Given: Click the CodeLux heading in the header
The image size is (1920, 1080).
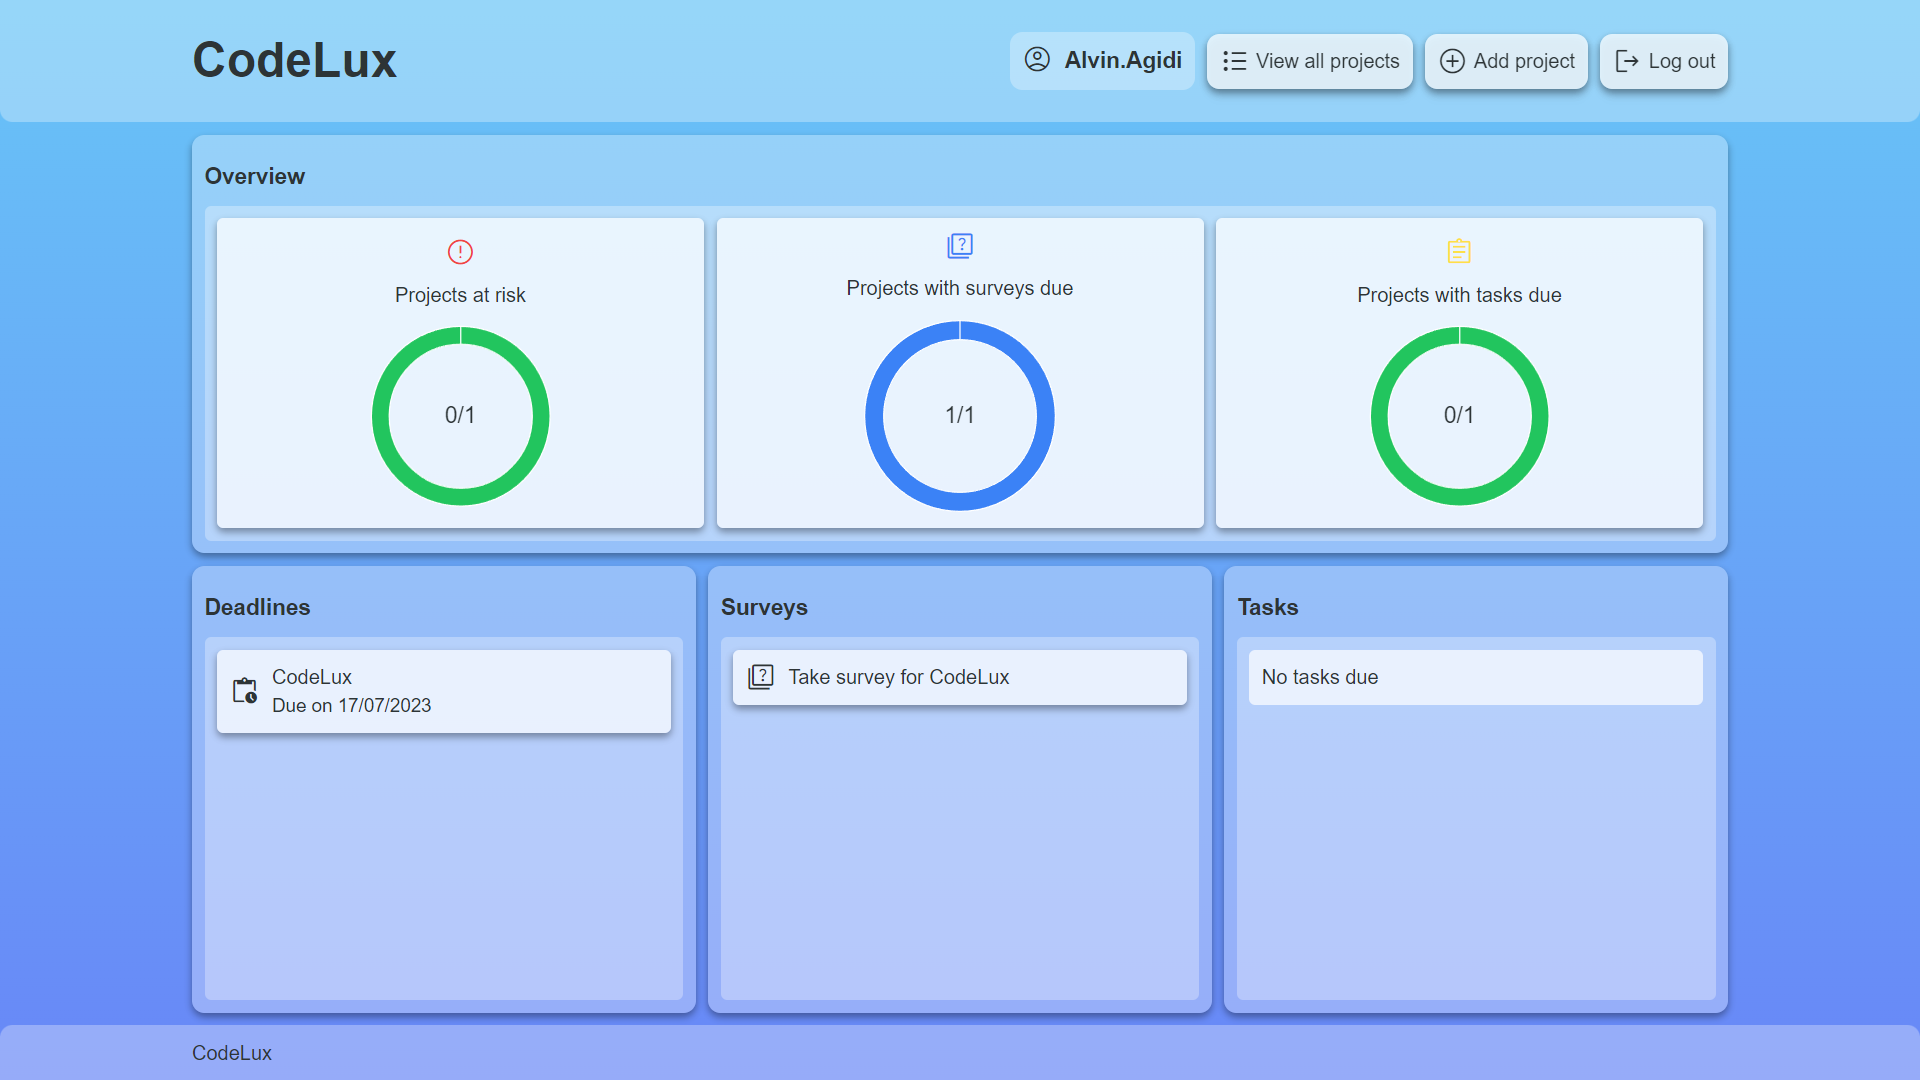Looking at the screenshot, I should tap(295, 60).
